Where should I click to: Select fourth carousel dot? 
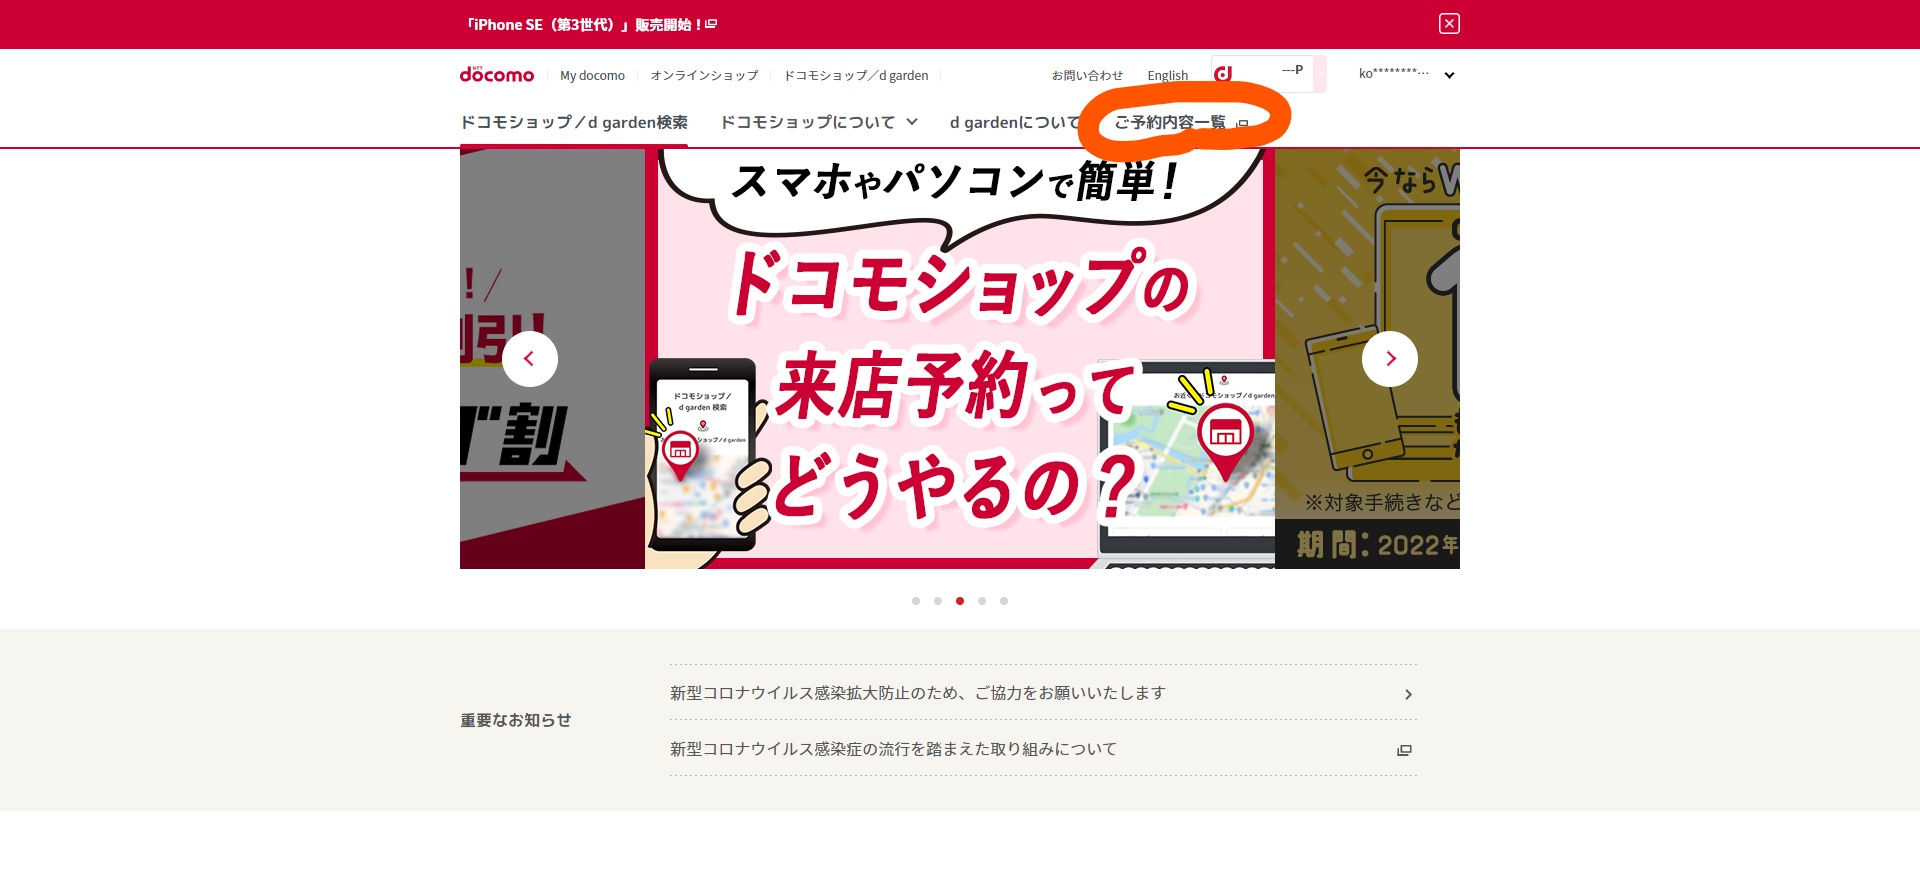pyautogui.click(x=982, y=601)
